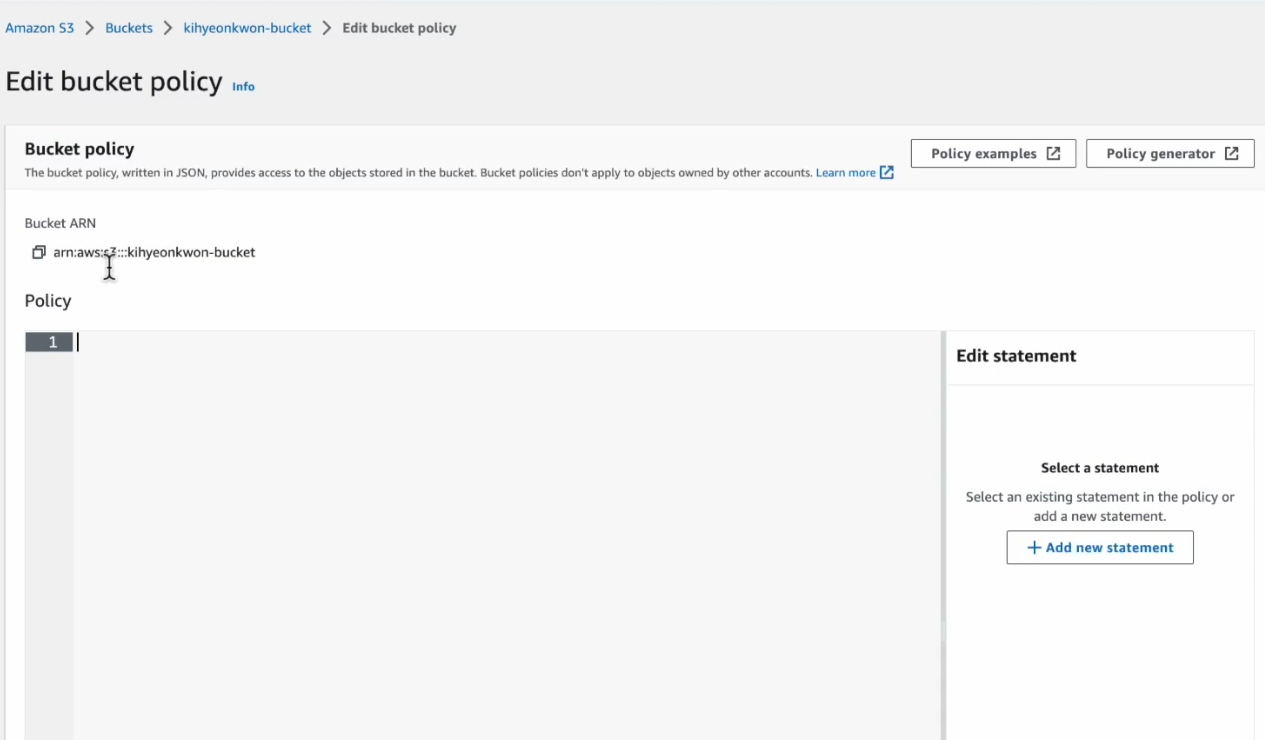
Task: Click the Add new statement button
Action: 1100,547
